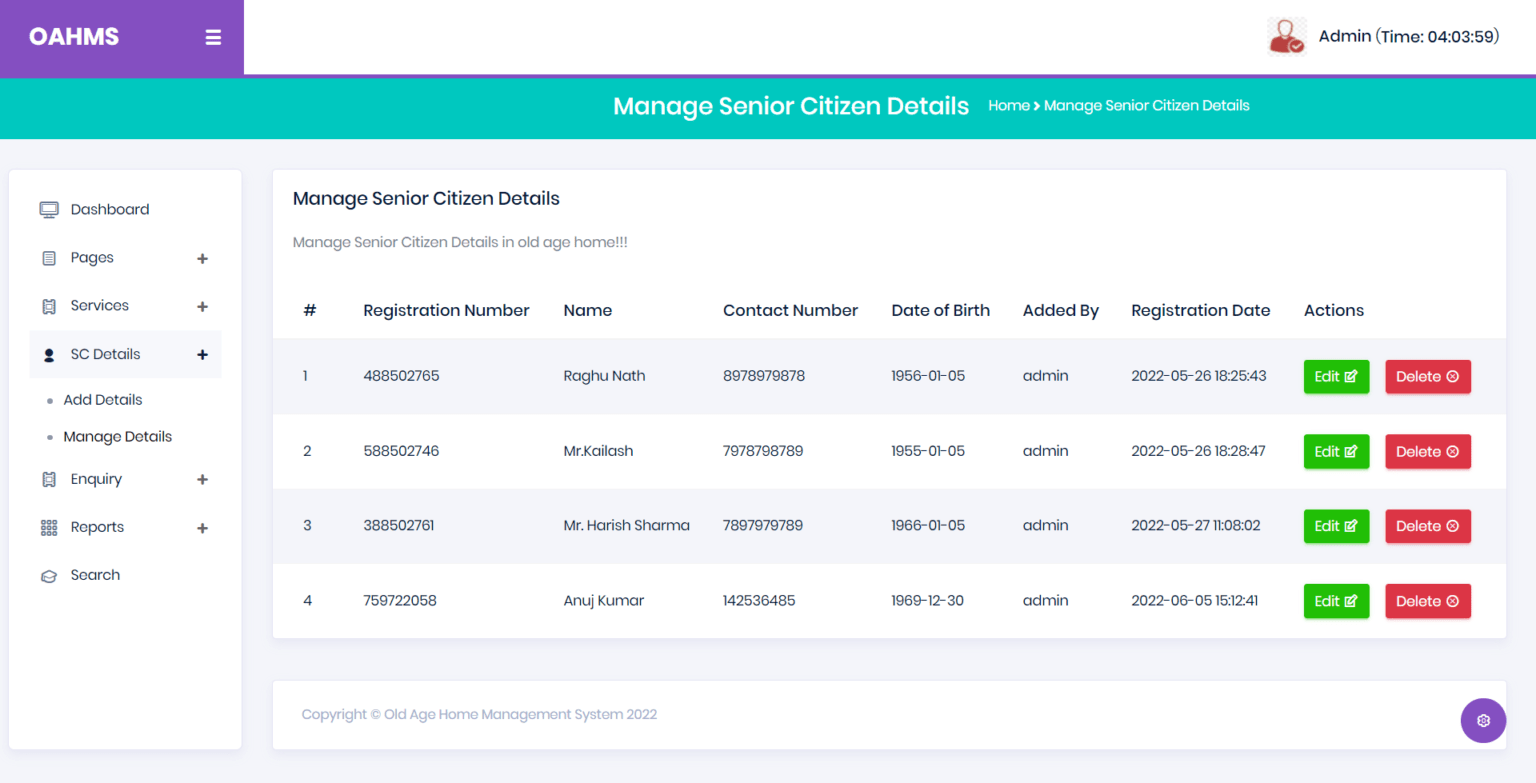Select the Pages document icon
This screenshot has height=783, width=1536.
click(48, 257)
